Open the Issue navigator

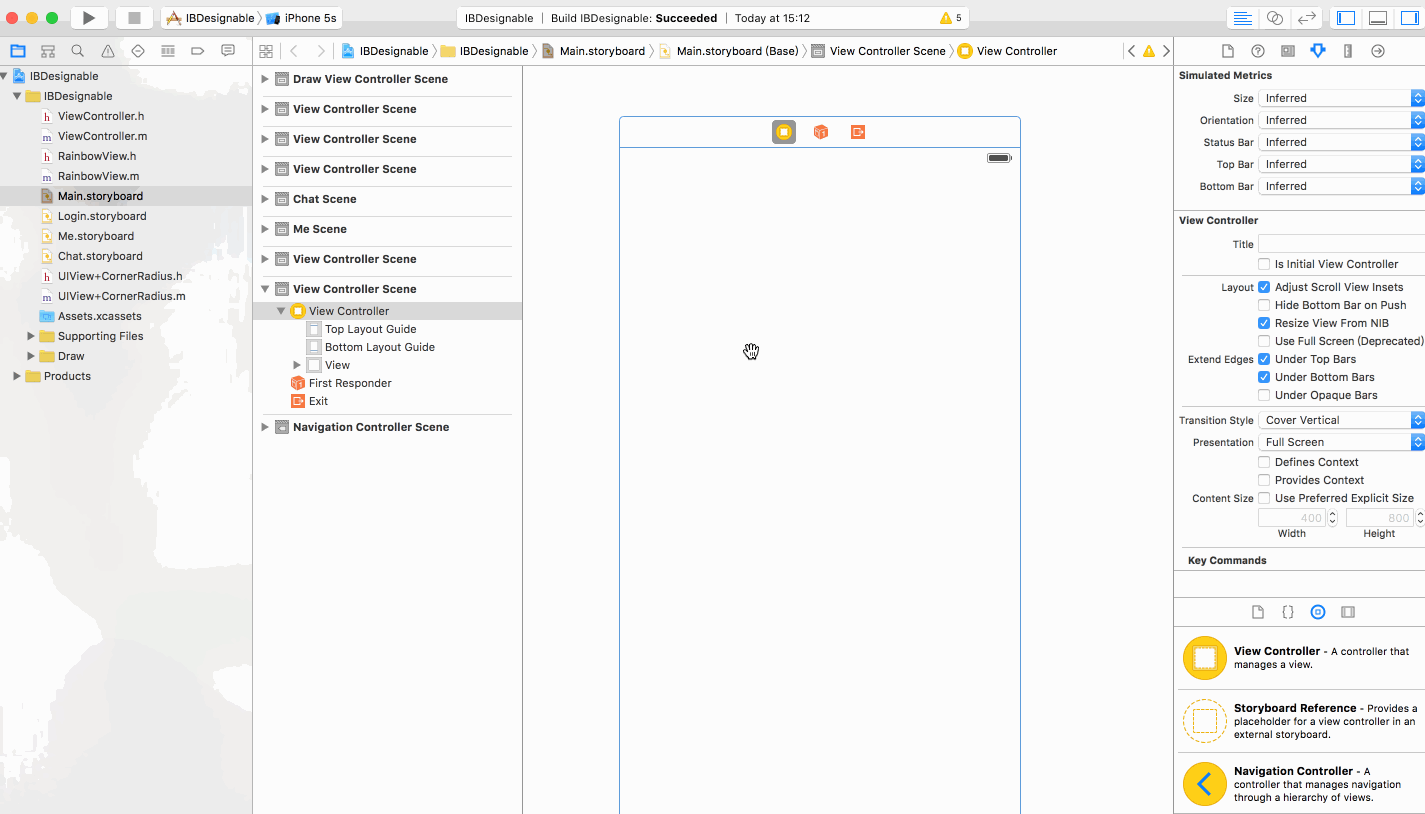pos(106,50)
